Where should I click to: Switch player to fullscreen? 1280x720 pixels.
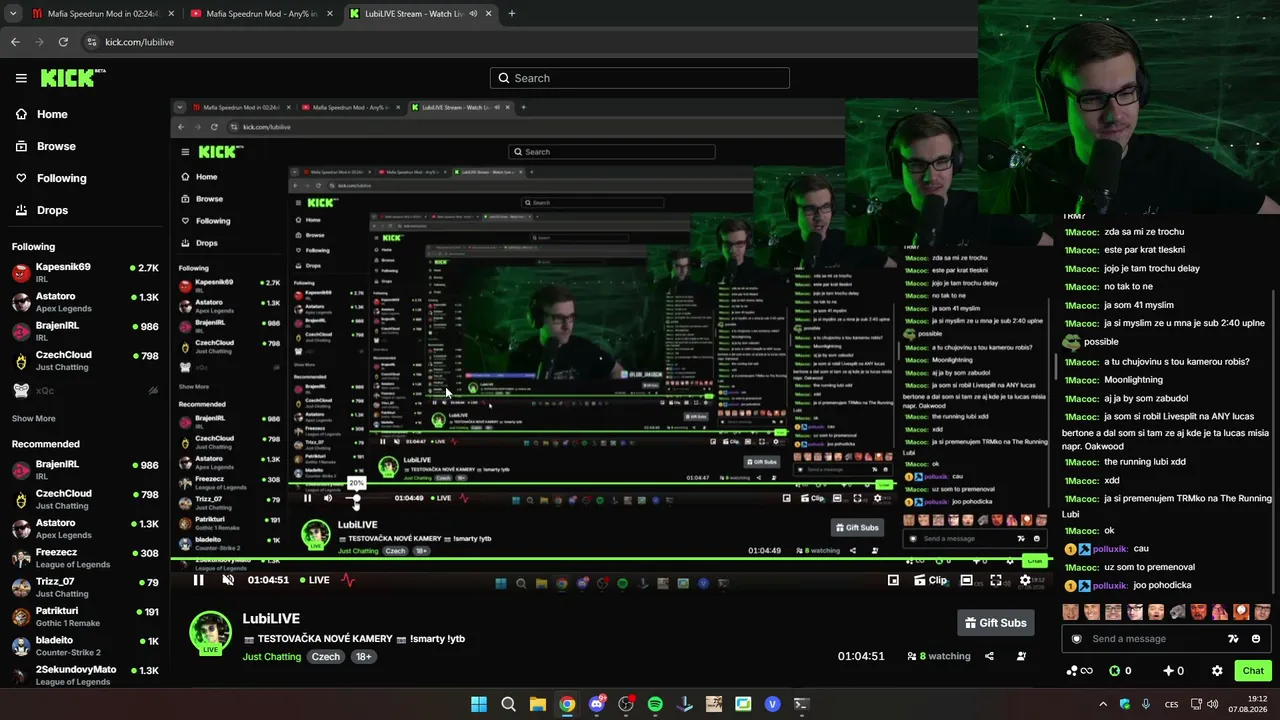pos(996,580)
